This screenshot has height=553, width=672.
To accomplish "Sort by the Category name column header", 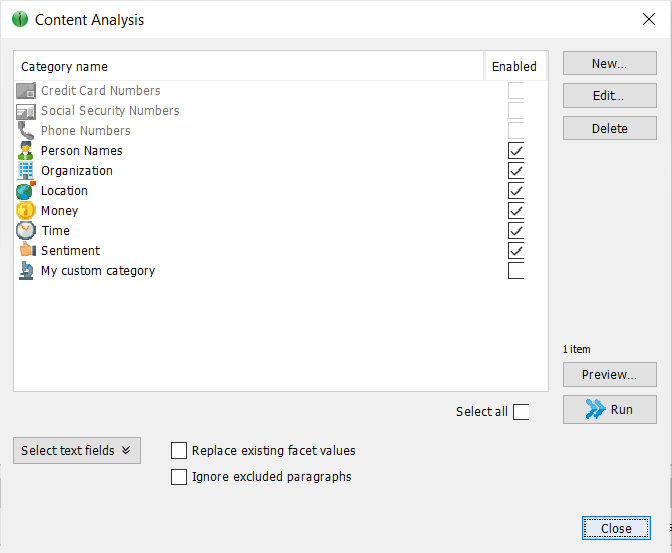I will (x=248, y=67).
